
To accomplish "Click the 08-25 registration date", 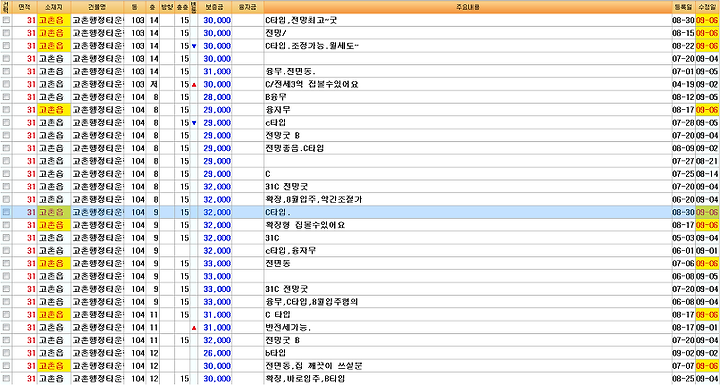I will click(x=684, y=379).
